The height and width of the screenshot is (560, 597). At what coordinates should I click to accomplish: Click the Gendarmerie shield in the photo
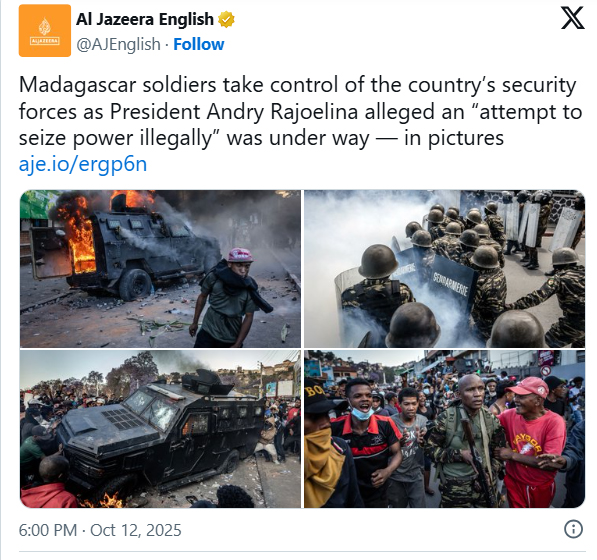click(451, 285)
